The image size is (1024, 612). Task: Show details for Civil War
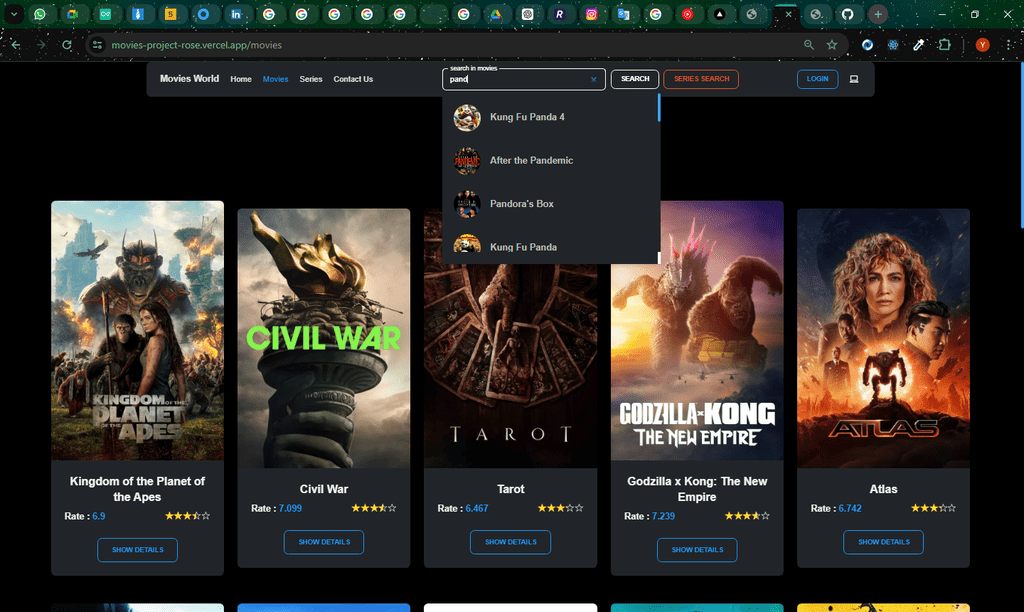324,542
